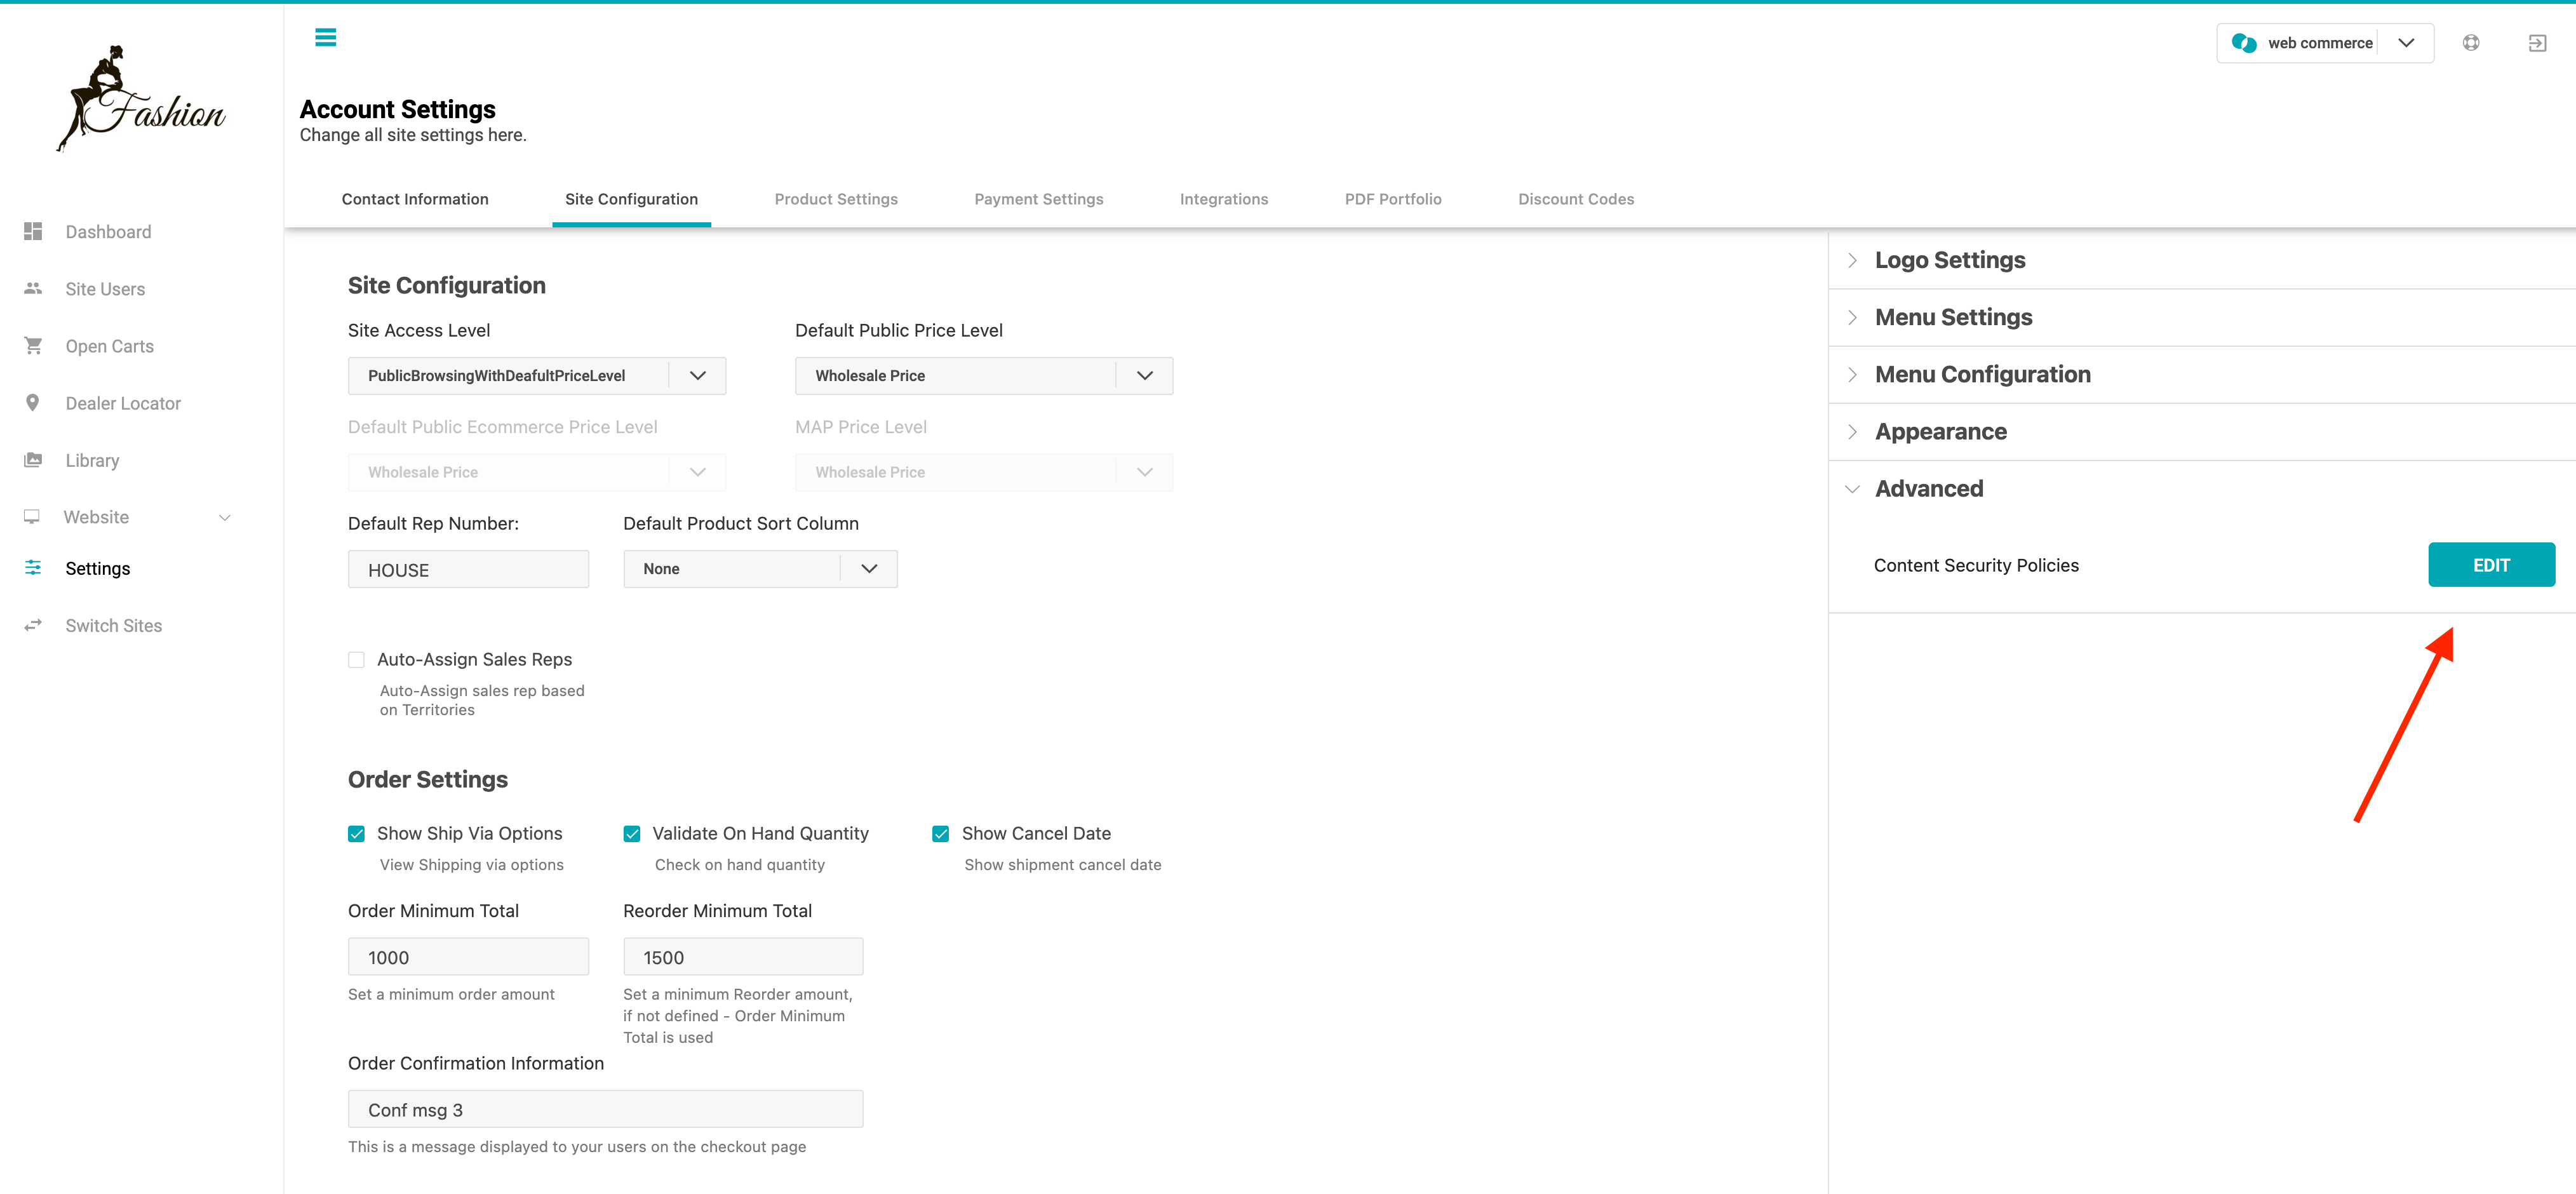Open the web commerce site selector

click(x=2325, y=43)
